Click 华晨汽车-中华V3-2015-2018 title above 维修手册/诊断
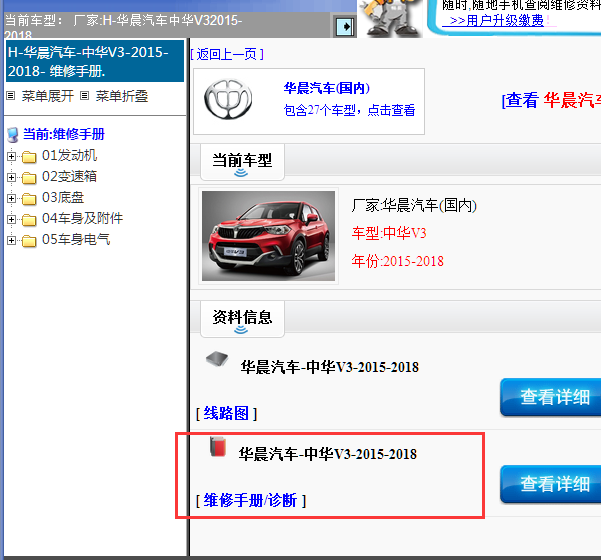Viewport: 601px width, 560px height. click(328, 454)
